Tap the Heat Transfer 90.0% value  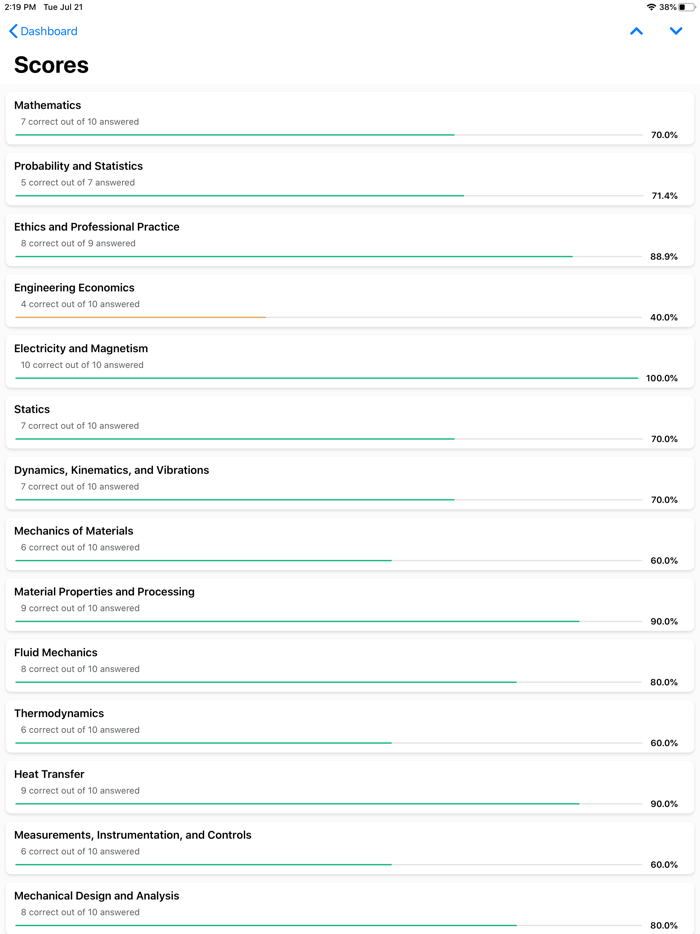(x=664, y=804)
